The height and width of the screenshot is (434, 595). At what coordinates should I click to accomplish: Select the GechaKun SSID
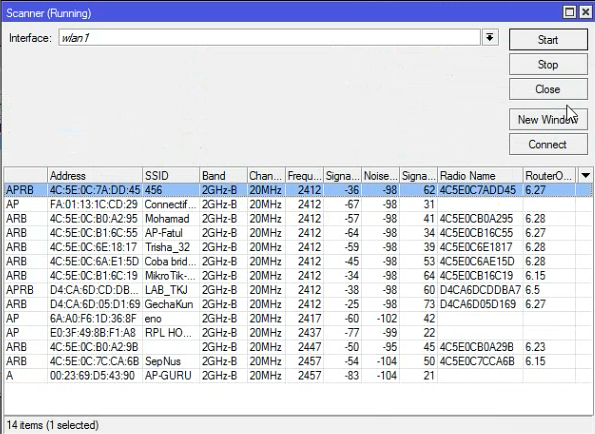pyautogui.click(x=169, y=304)
